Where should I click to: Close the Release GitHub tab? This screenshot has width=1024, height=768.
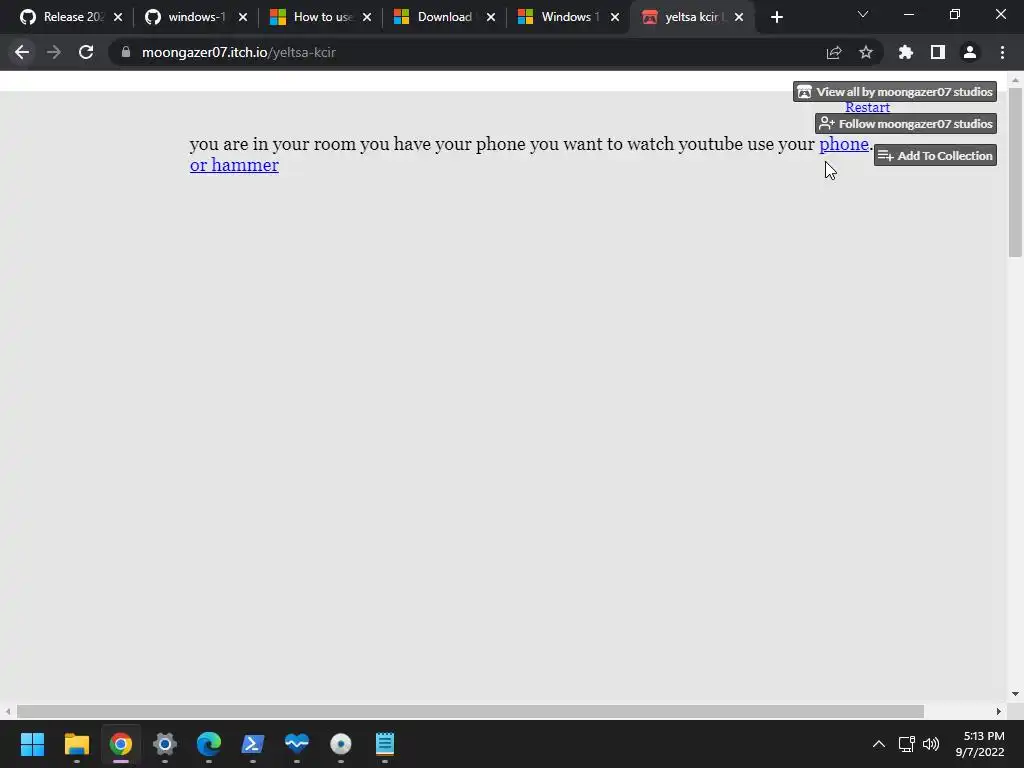click(118, 17)
